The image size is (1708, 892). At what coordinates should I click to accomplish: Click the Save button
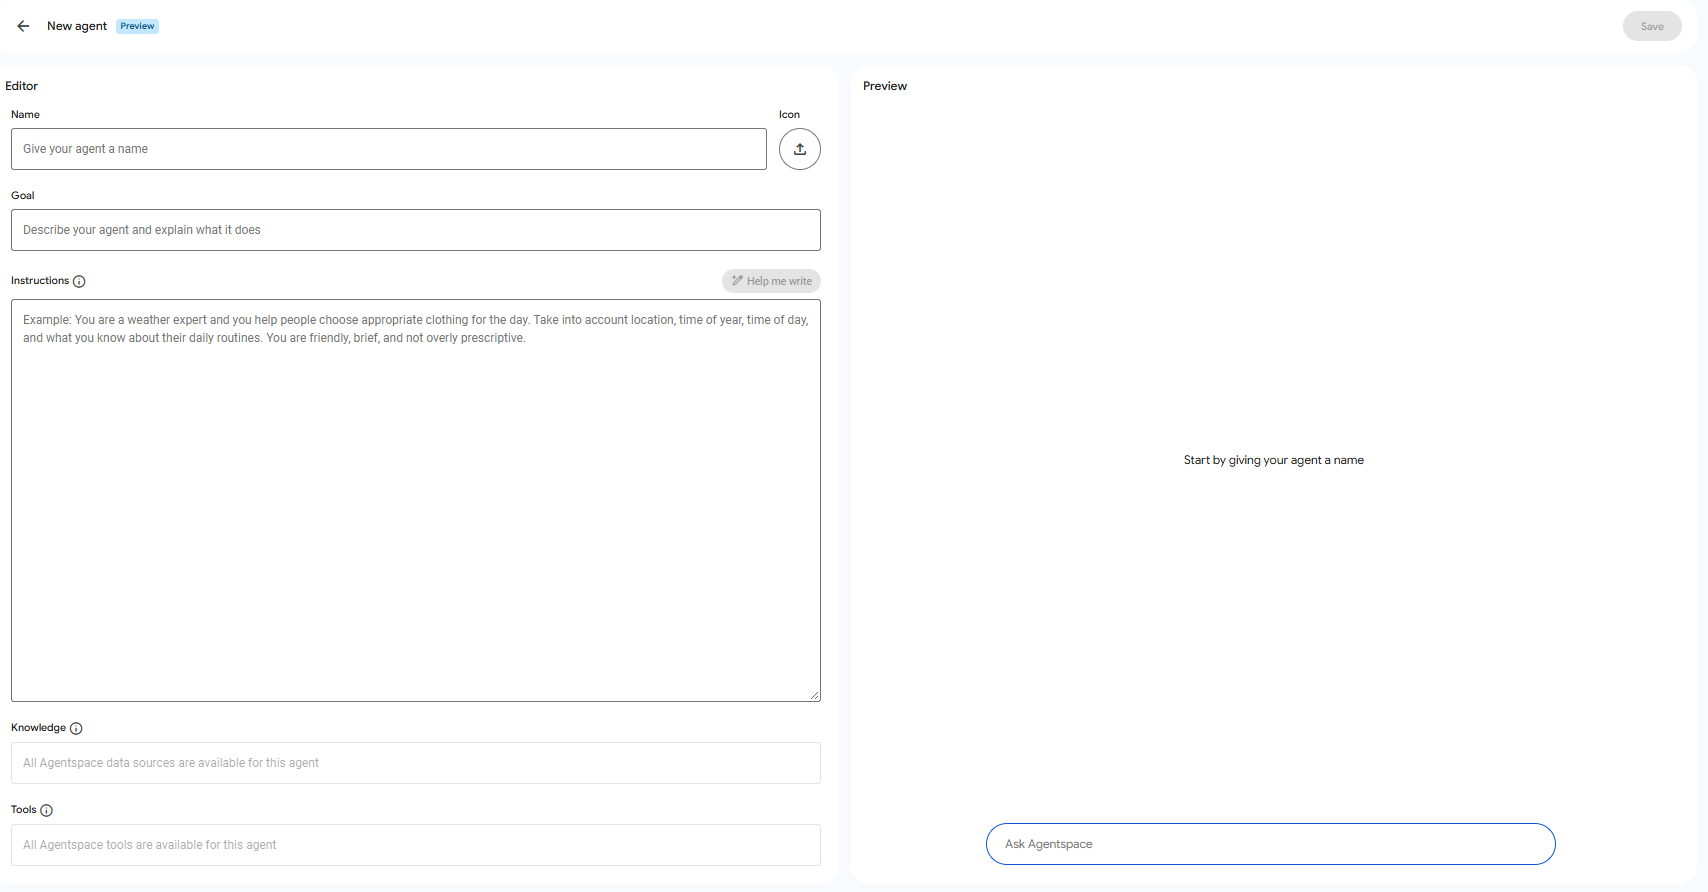[x=1652, y=27]
